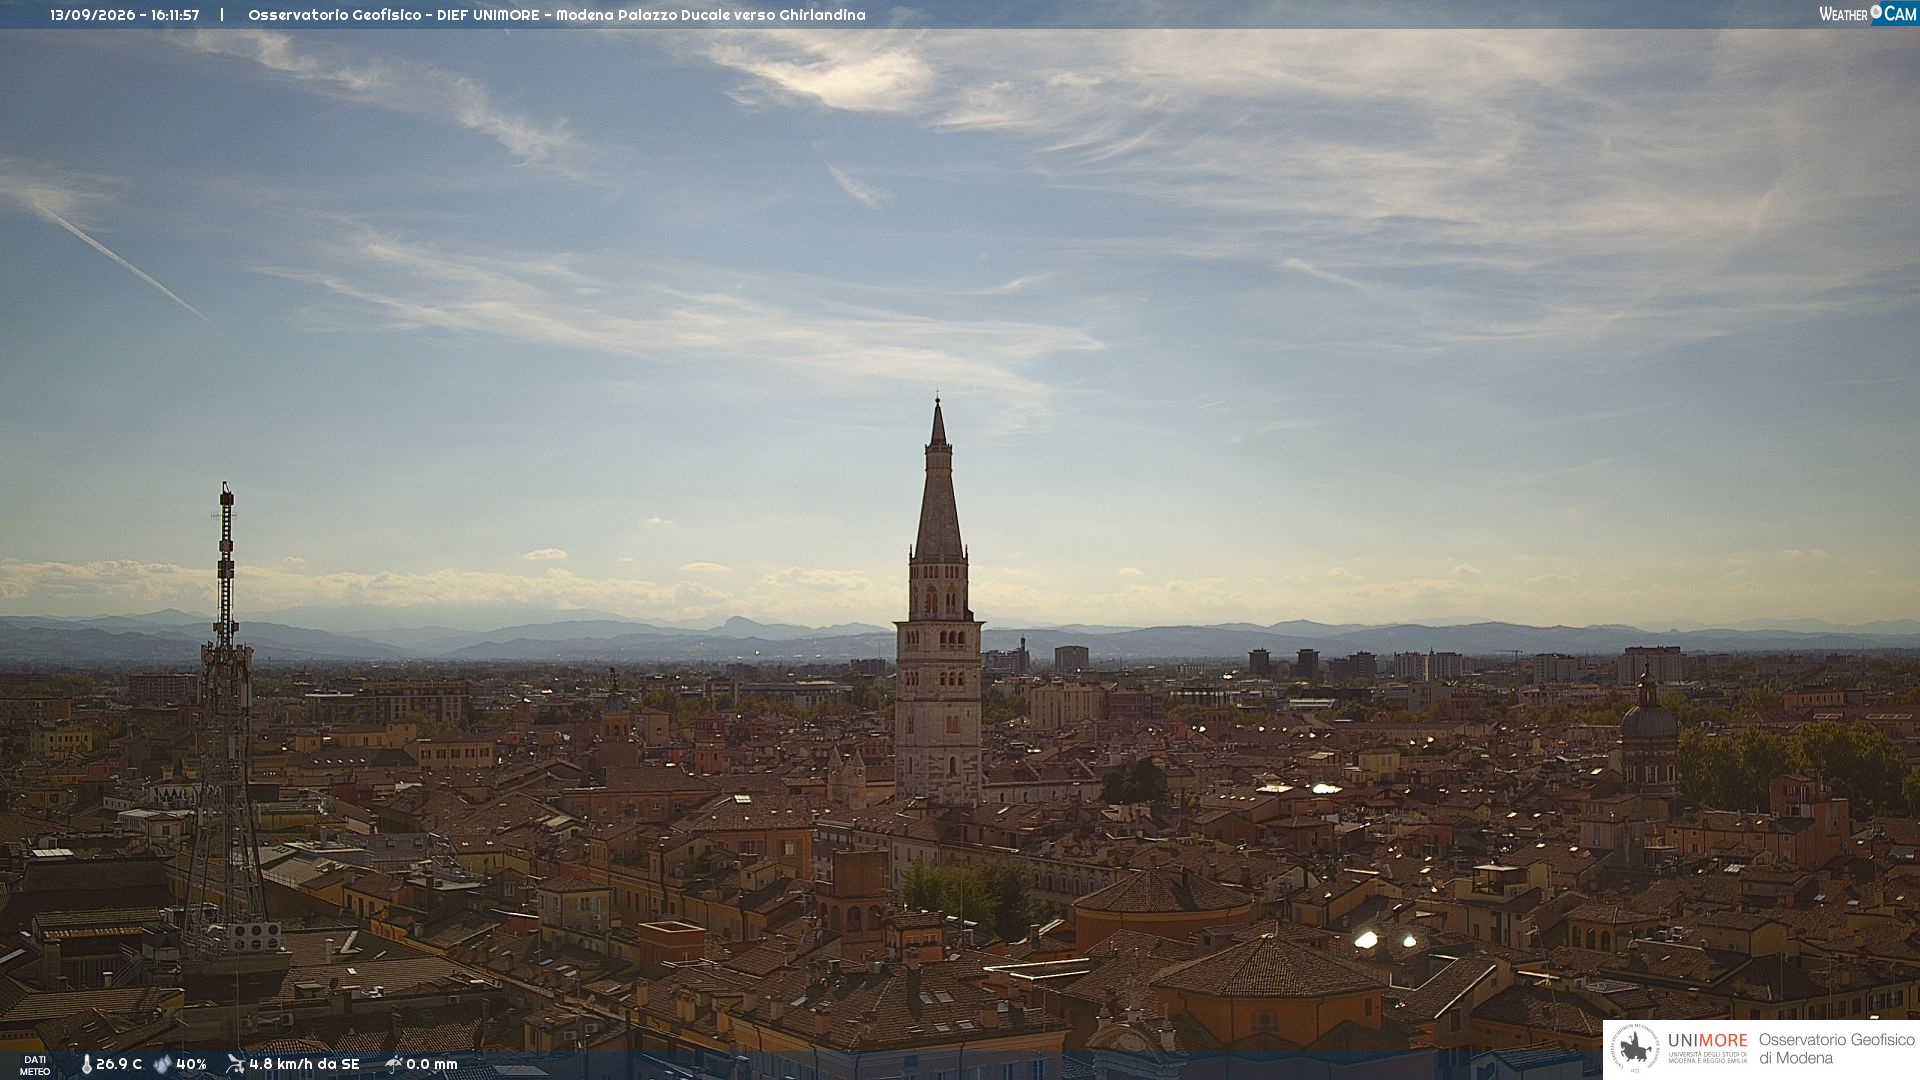Click the 13/09/2026 date timestamp

coord(93,15)
